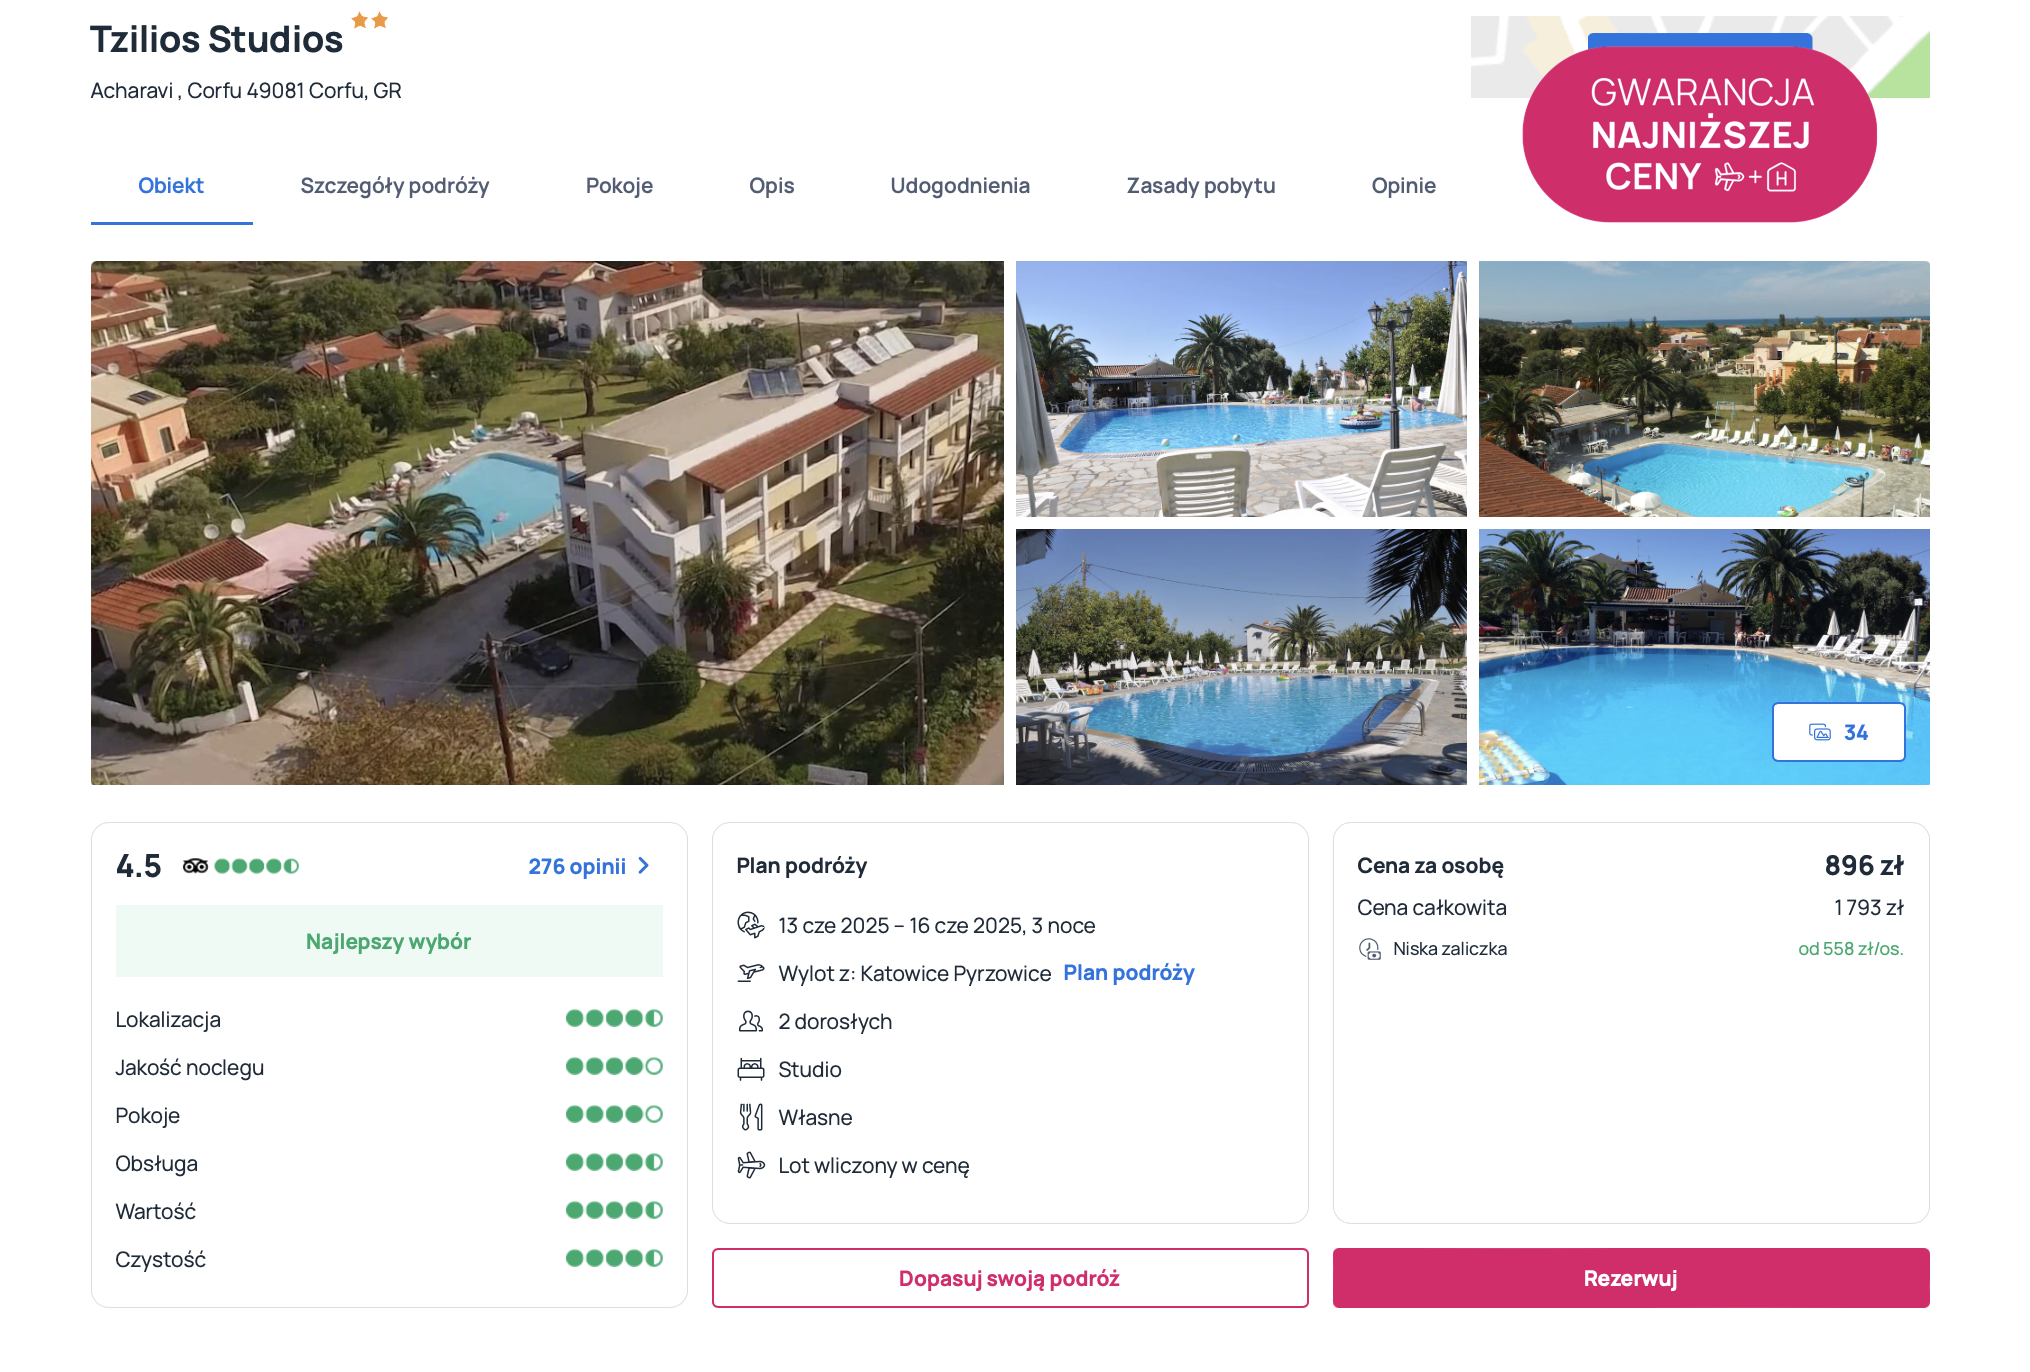Click the low deposit Niska zaliczka icon
Image resolution: width=2030 pixels, height=1372 pixels.
[1369, 949]
